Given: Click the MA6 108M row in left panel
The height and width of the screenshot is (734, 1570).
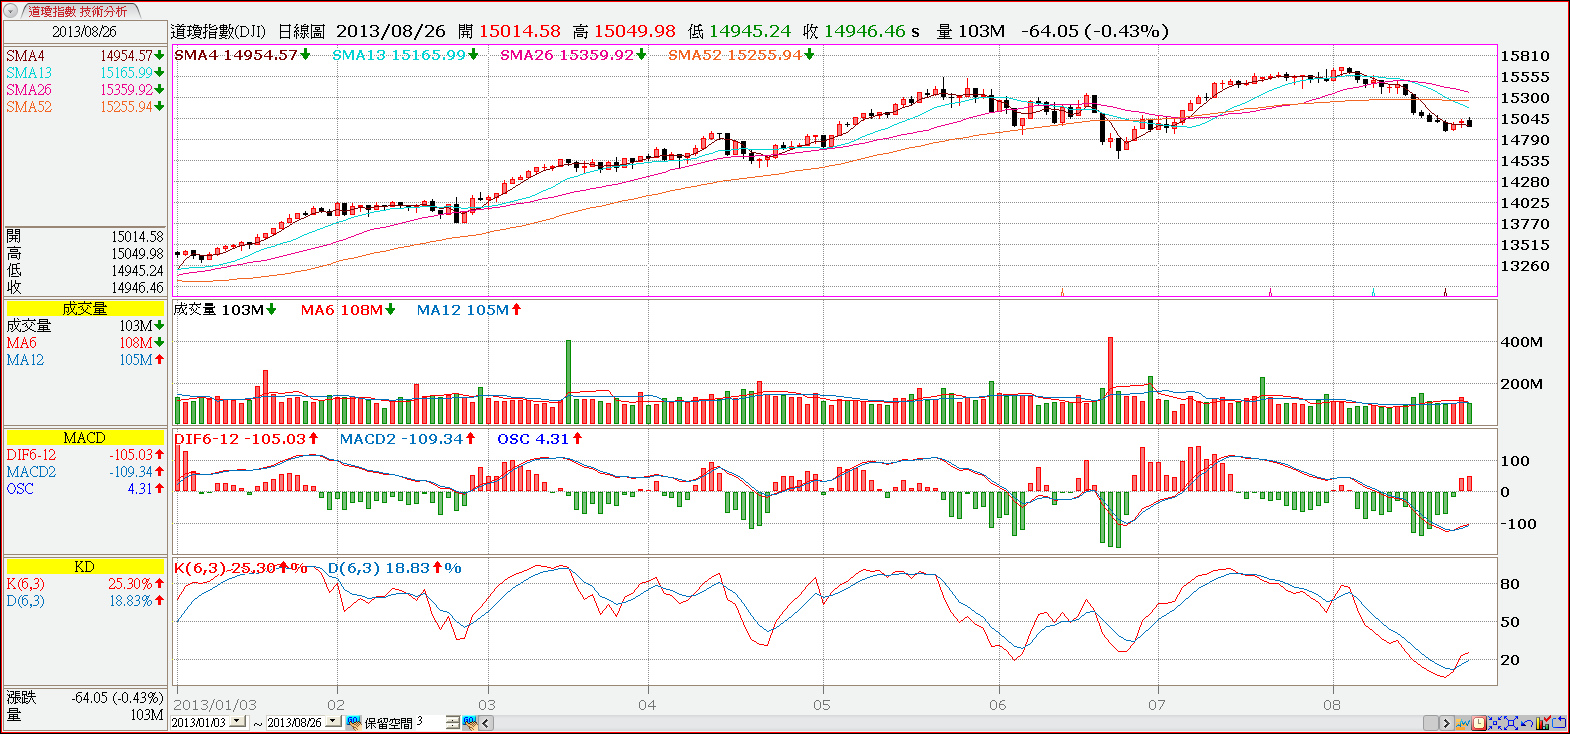Looking at the screenshot, I should [x=84, y=343].
